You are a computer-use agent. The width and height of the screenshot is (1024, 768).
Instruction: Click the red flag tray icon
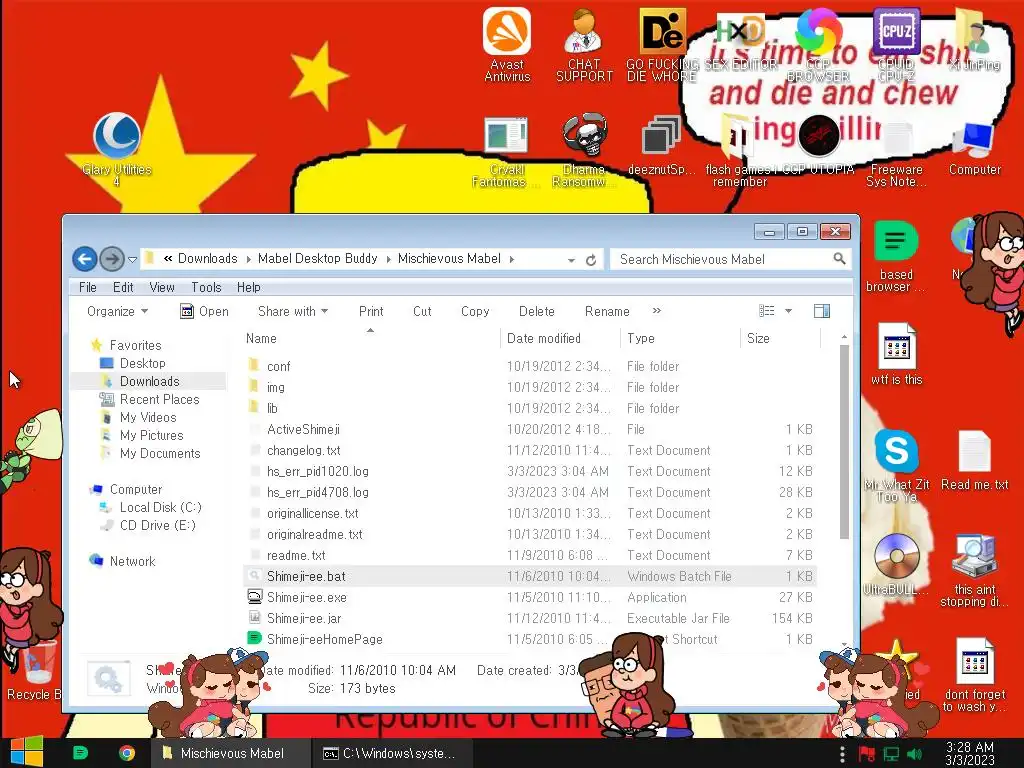(x=867, y=754)
